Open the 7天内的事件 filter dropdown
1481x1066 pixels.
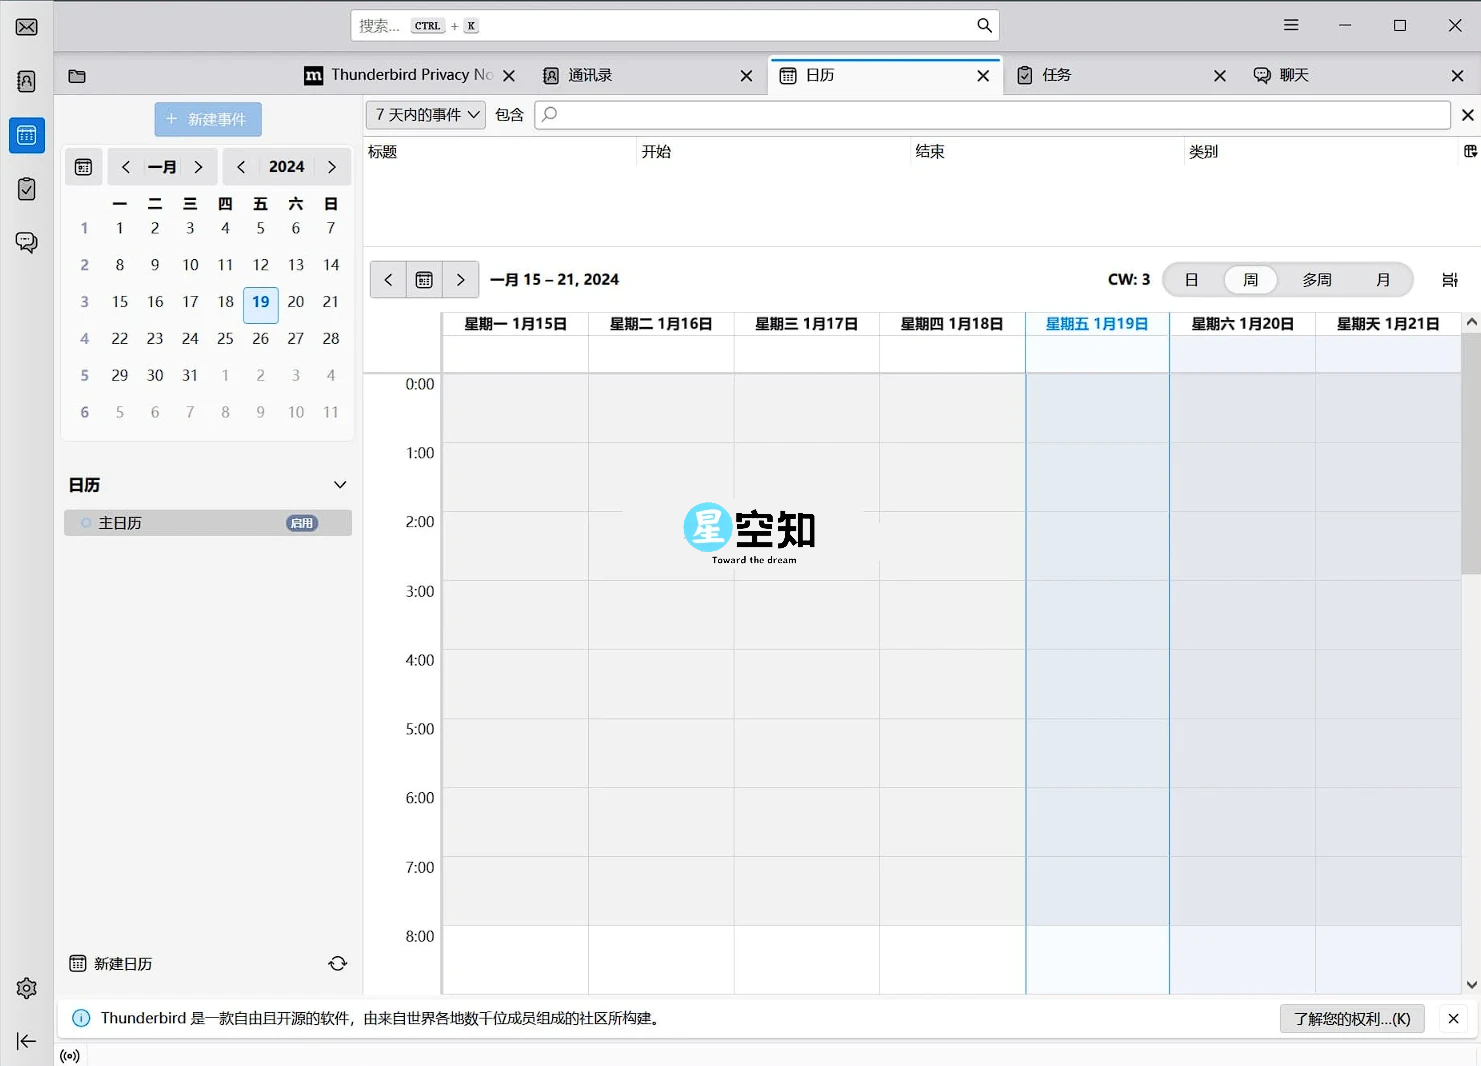(424, 114)
